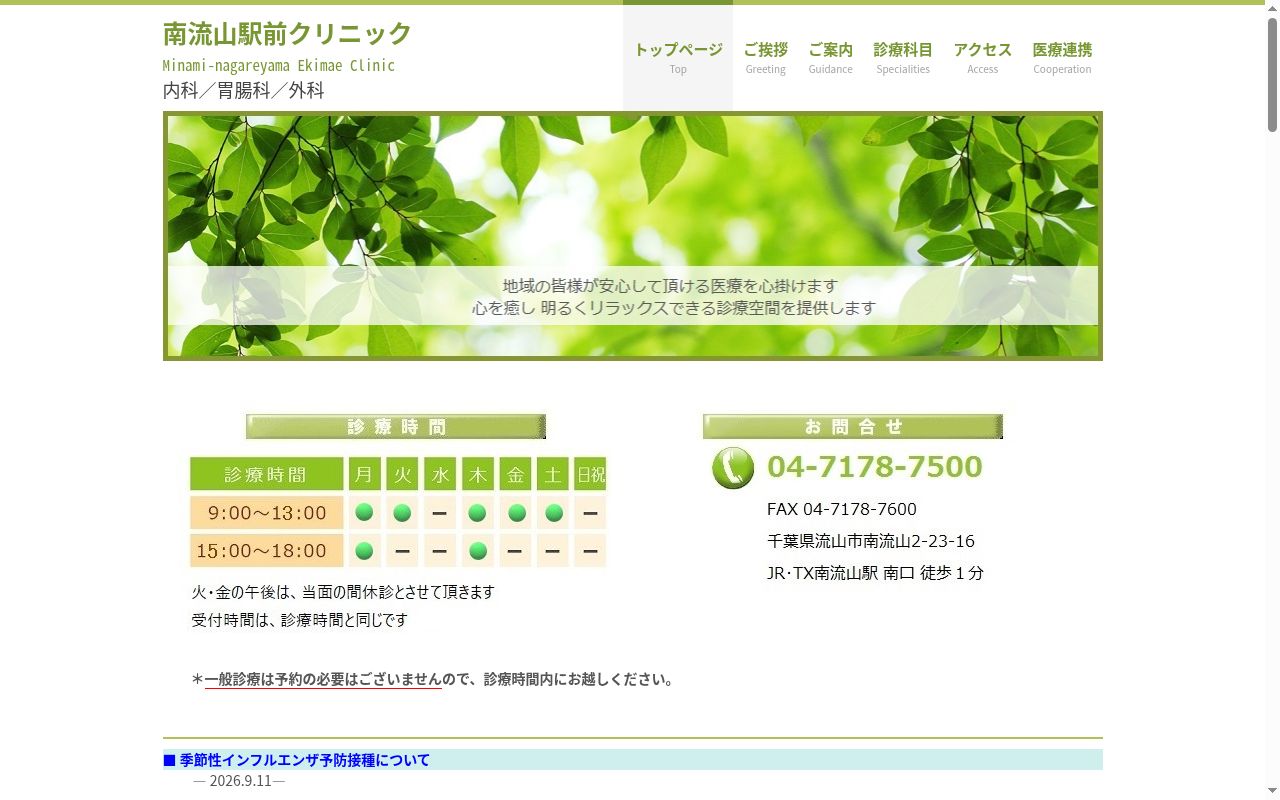Click the 月 morning green availability dot
This screenshot has height=800, width=1280.
click(x=364, y=512)
